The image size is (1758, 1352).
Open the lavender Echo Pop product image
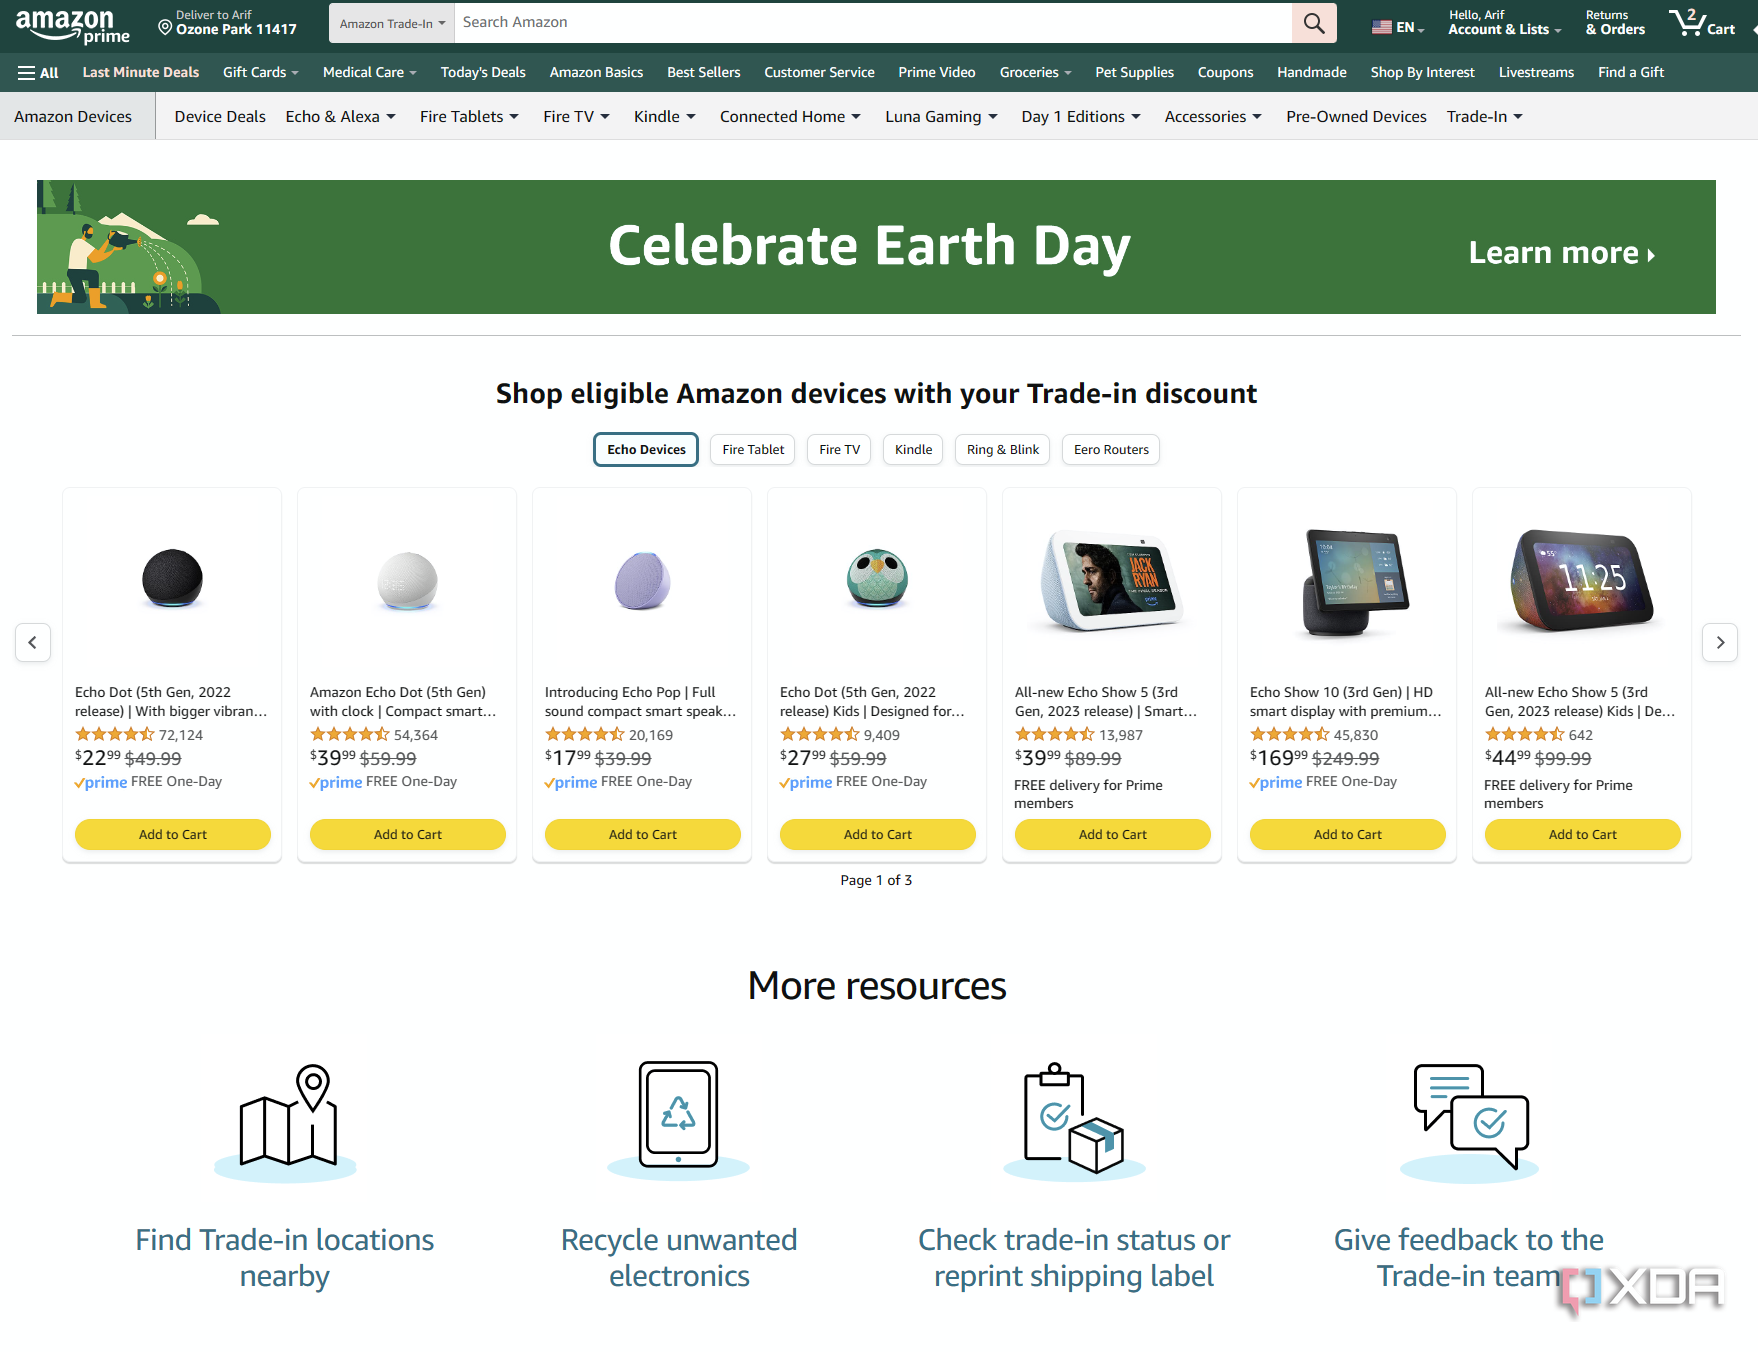click(x=642, y=580)
